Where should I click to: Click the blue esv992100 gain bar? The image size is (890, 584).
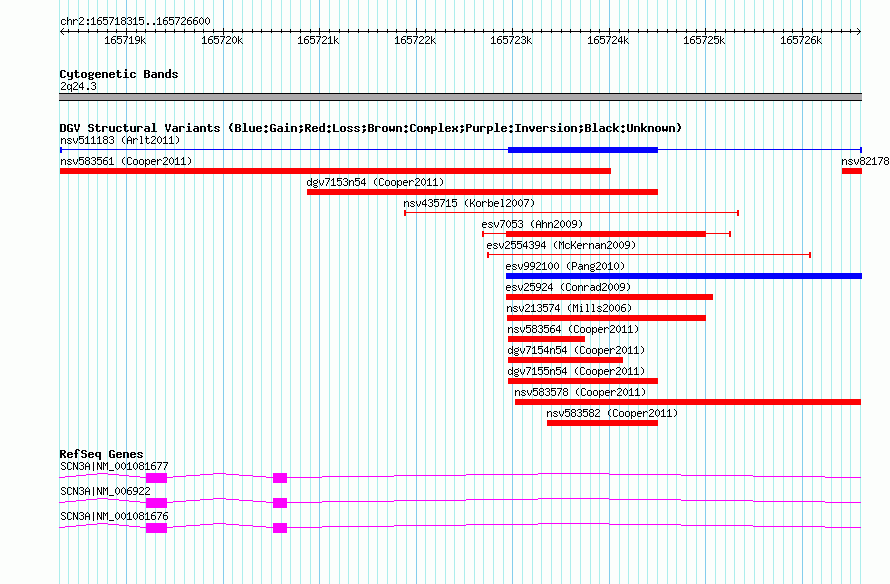(x=684, y=276)
